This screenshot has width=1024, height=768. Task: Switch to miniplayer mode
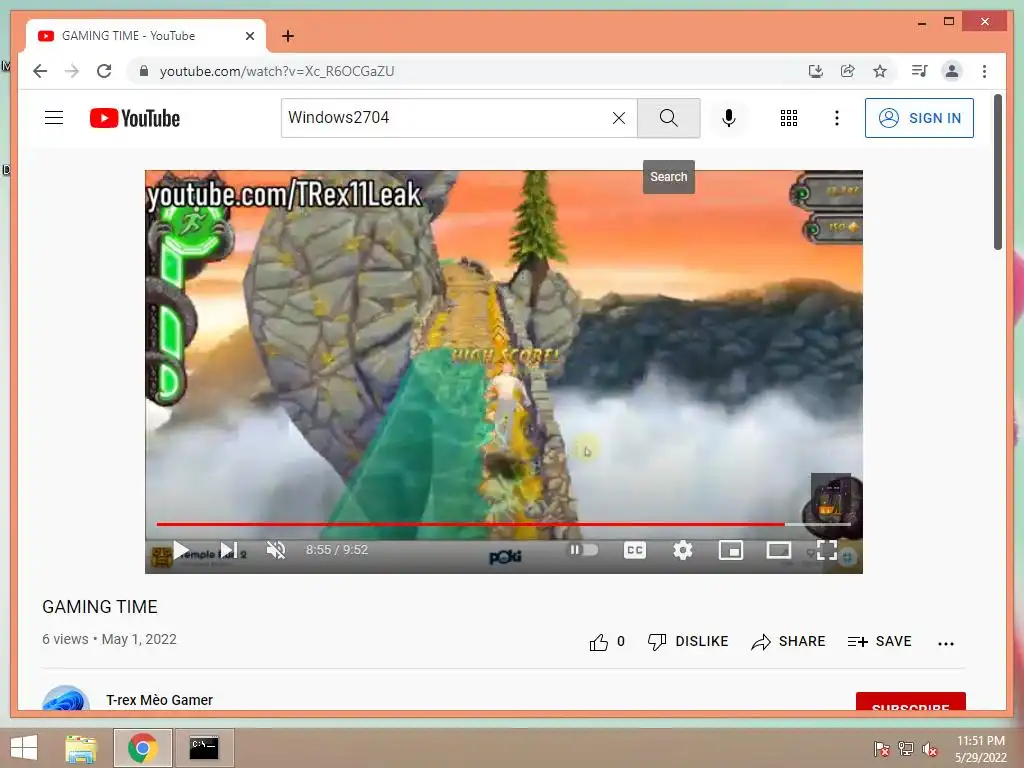[x=731, y=551]
